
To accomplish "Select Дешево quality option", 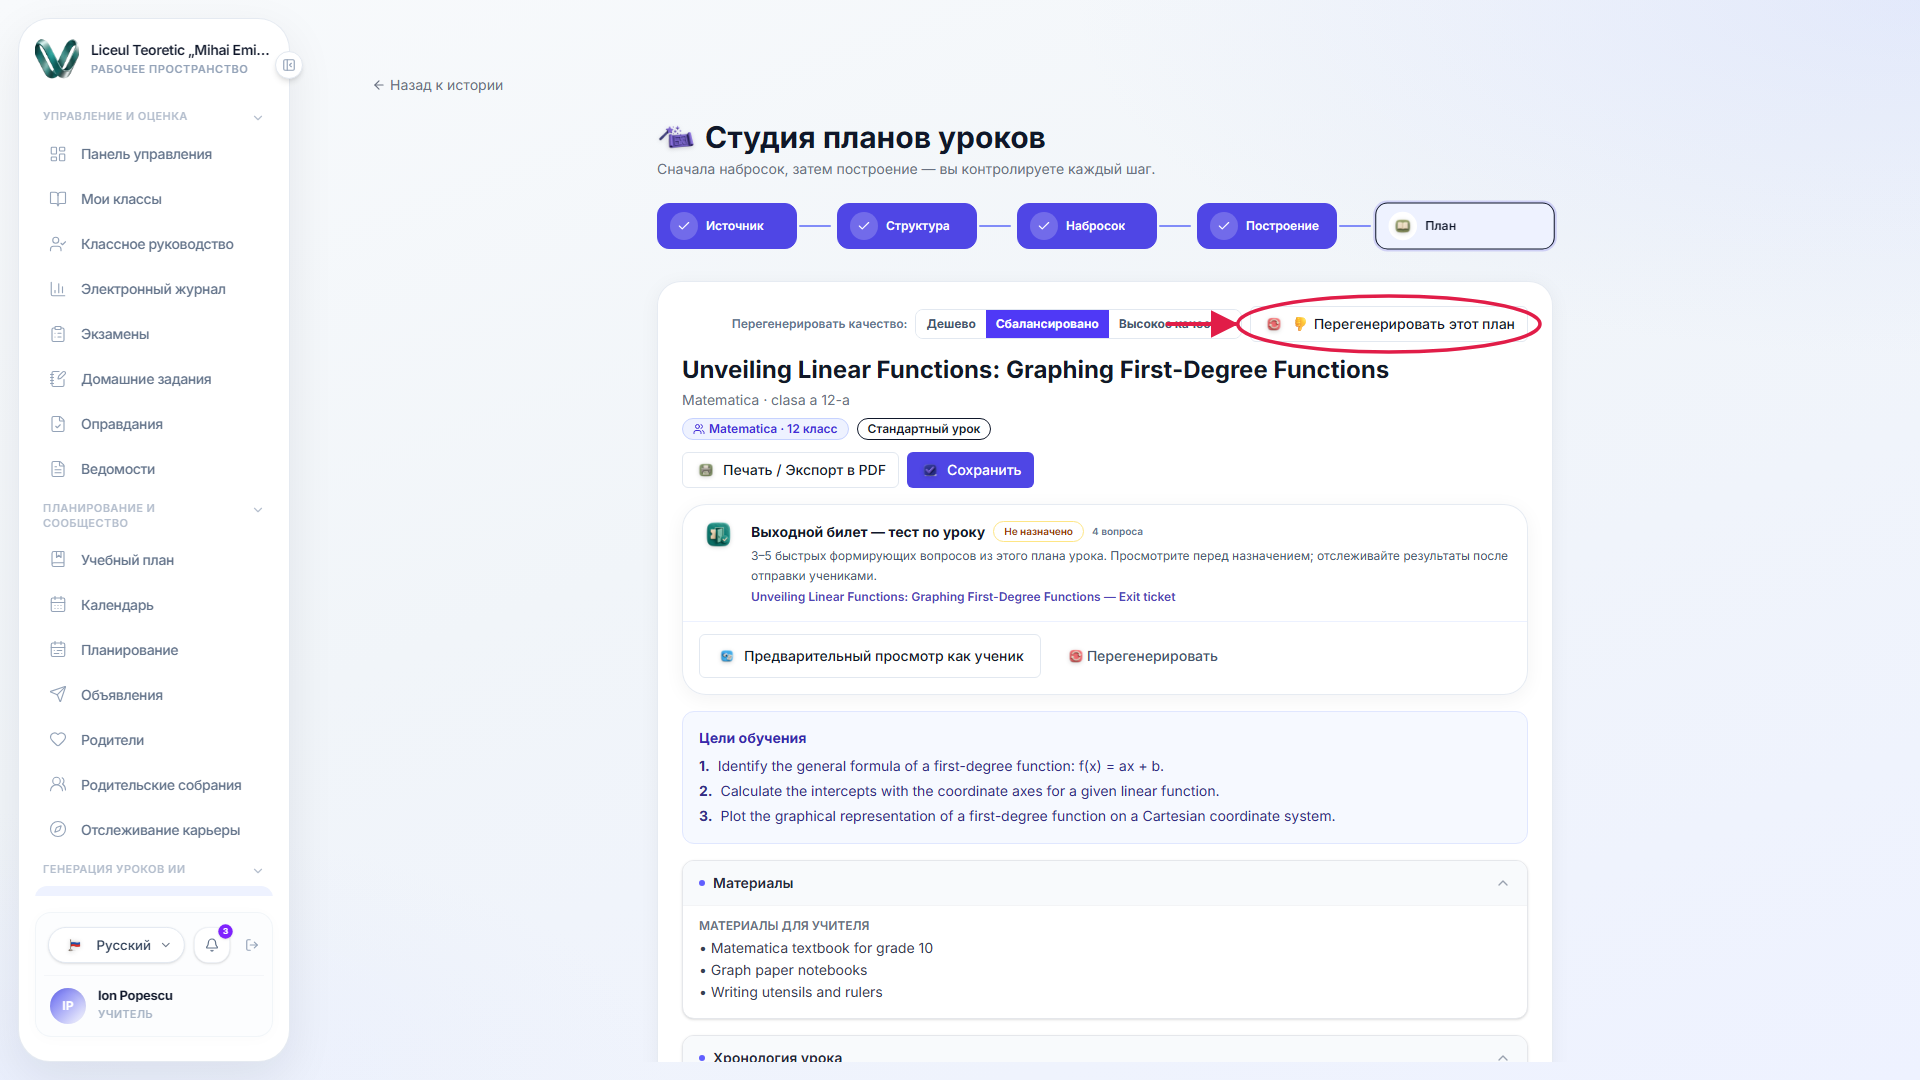I will point(951,324).
